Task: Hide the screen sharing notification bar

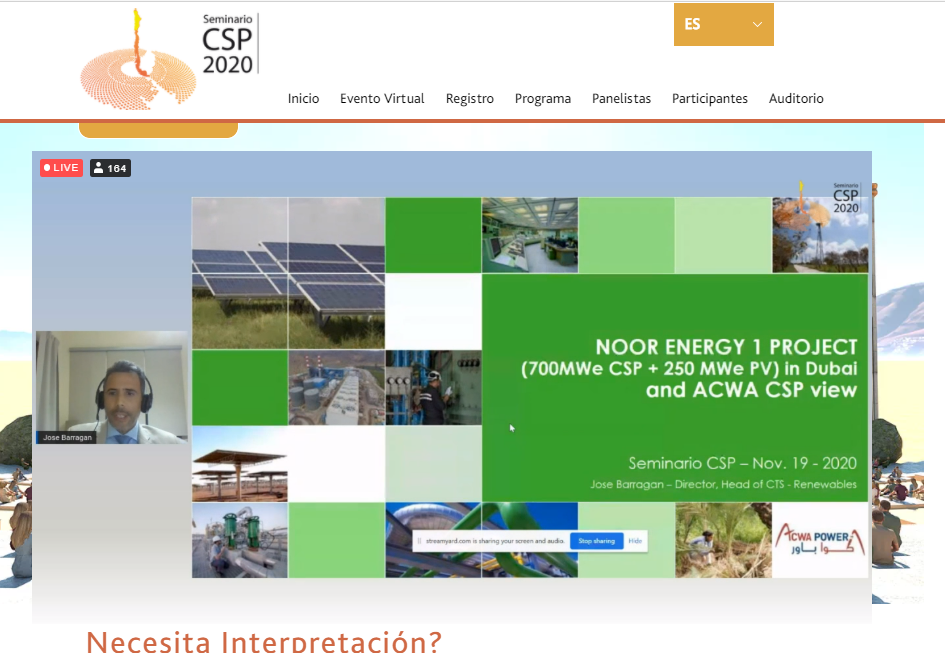Action: pyautogui.click(x=635, y=541)
